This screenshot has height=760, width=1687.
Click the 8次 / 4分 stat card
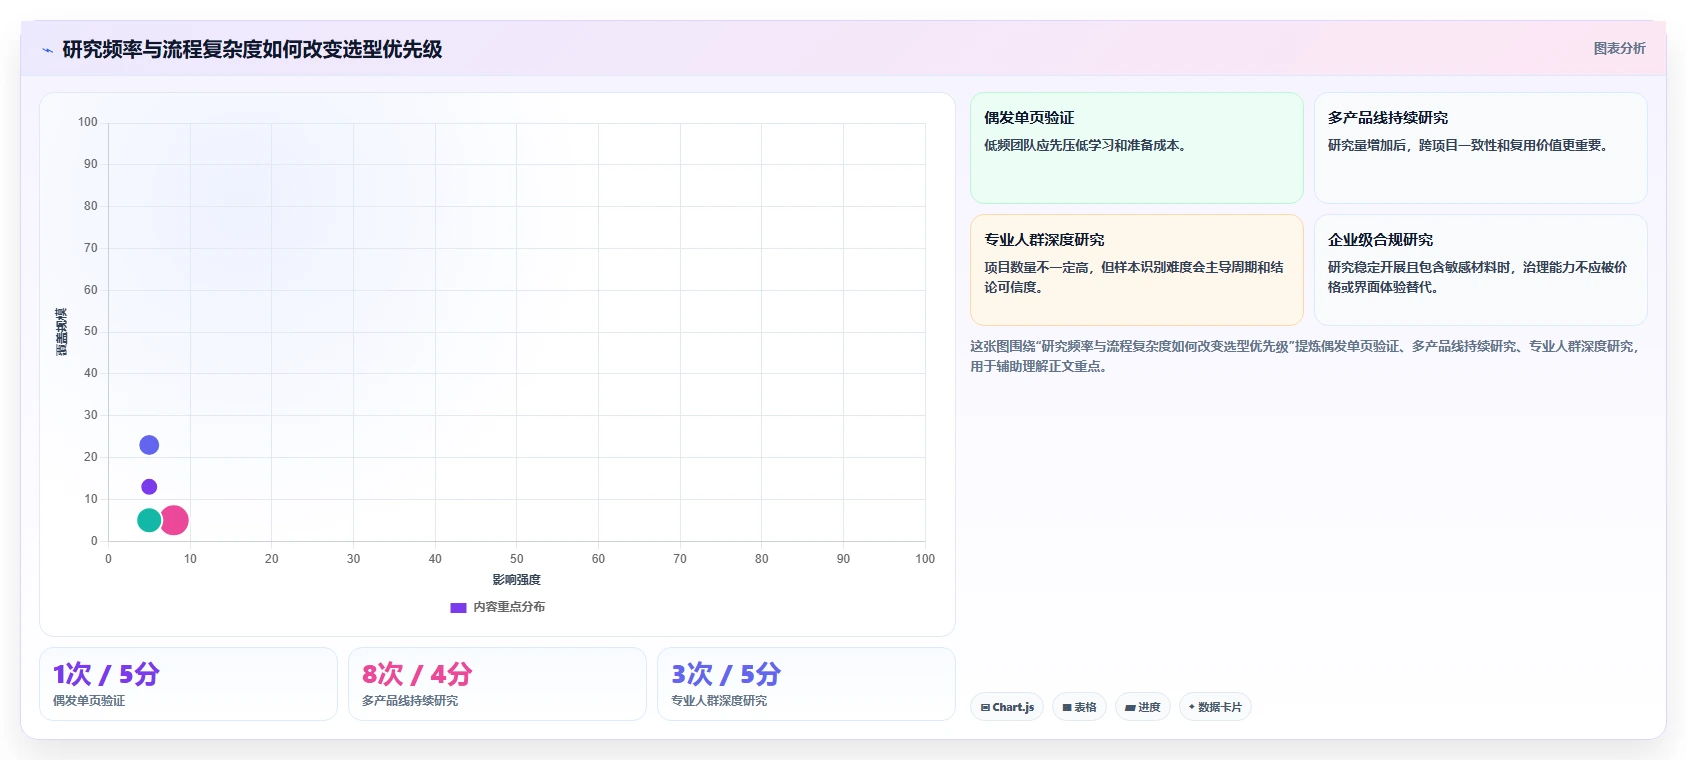coord(497,684)
